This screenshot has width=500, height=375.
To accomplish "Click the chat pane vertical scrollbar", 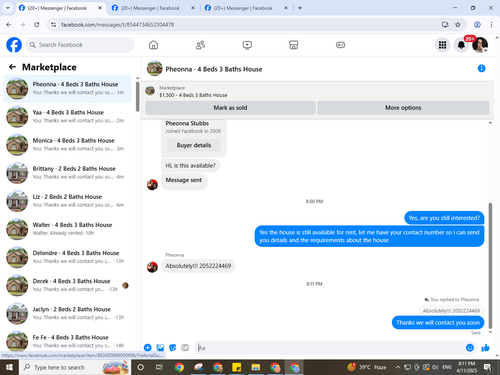I will point(490,266).
